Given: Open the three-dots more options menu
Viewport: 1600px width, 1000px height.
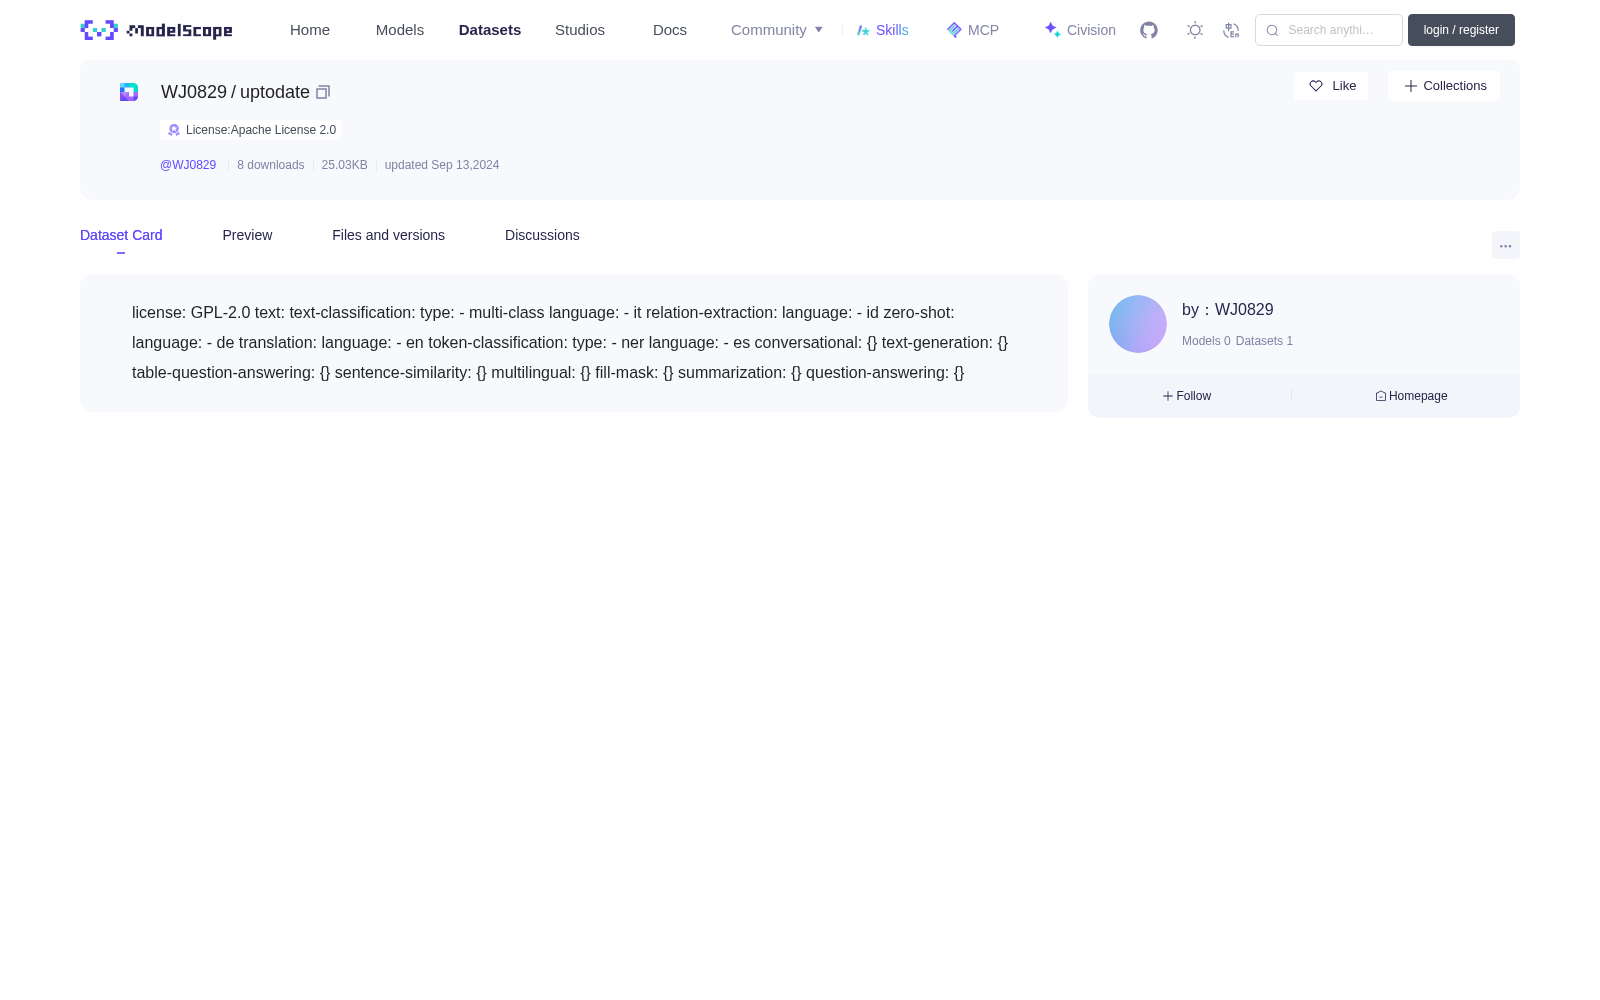Looking at the screenshot, I should click(1505, 245).
